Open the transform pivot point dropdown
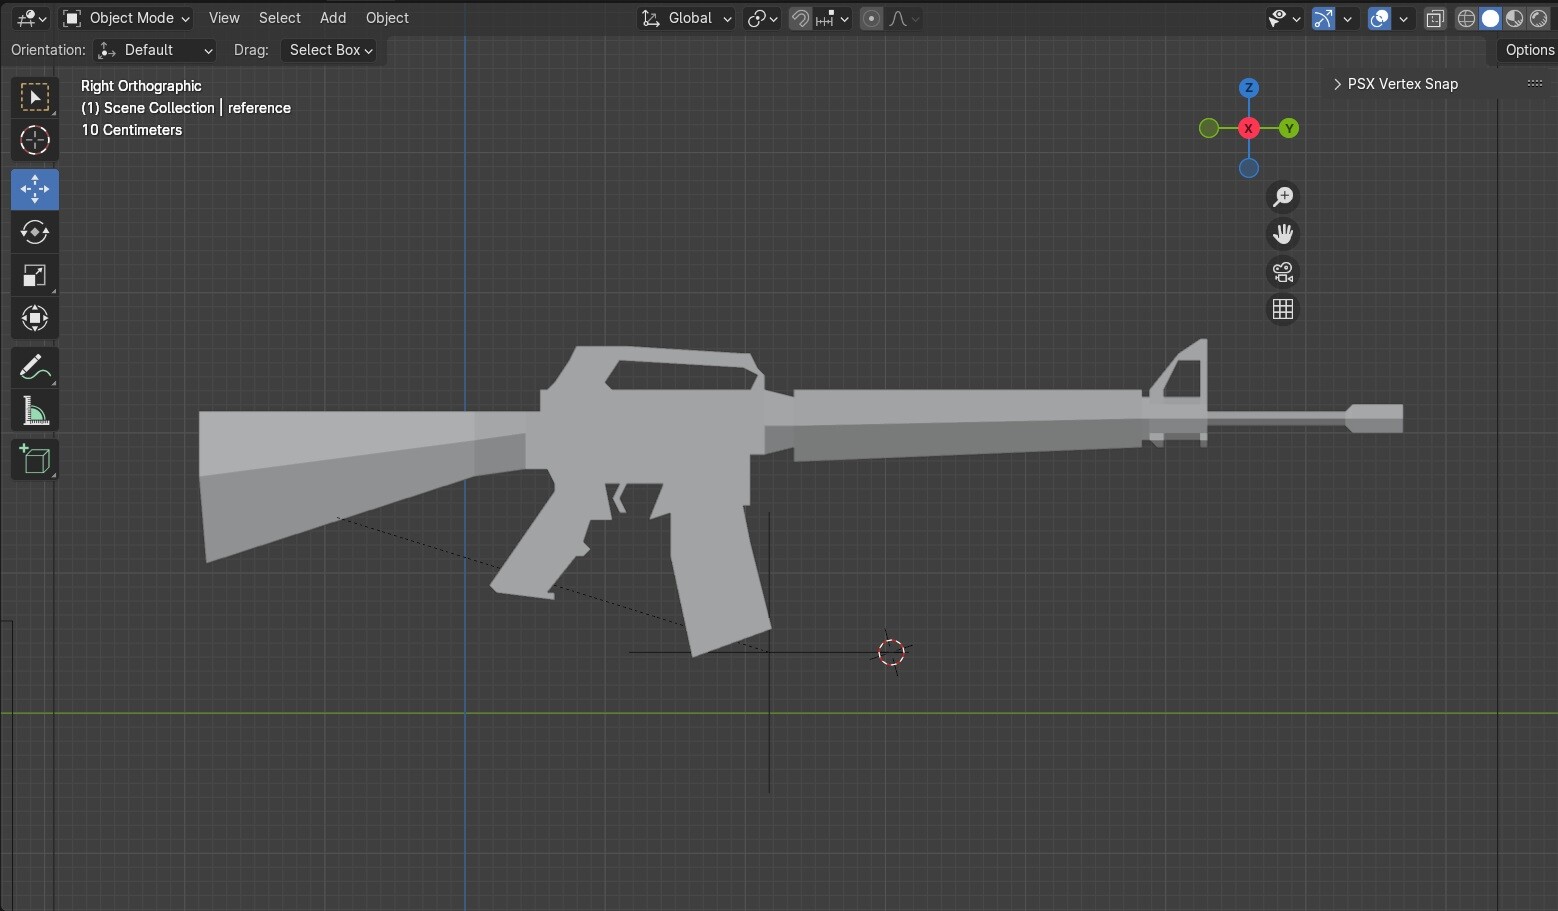Image resolution: width=1558 pixels, height=911 pixels. [762, 18]
